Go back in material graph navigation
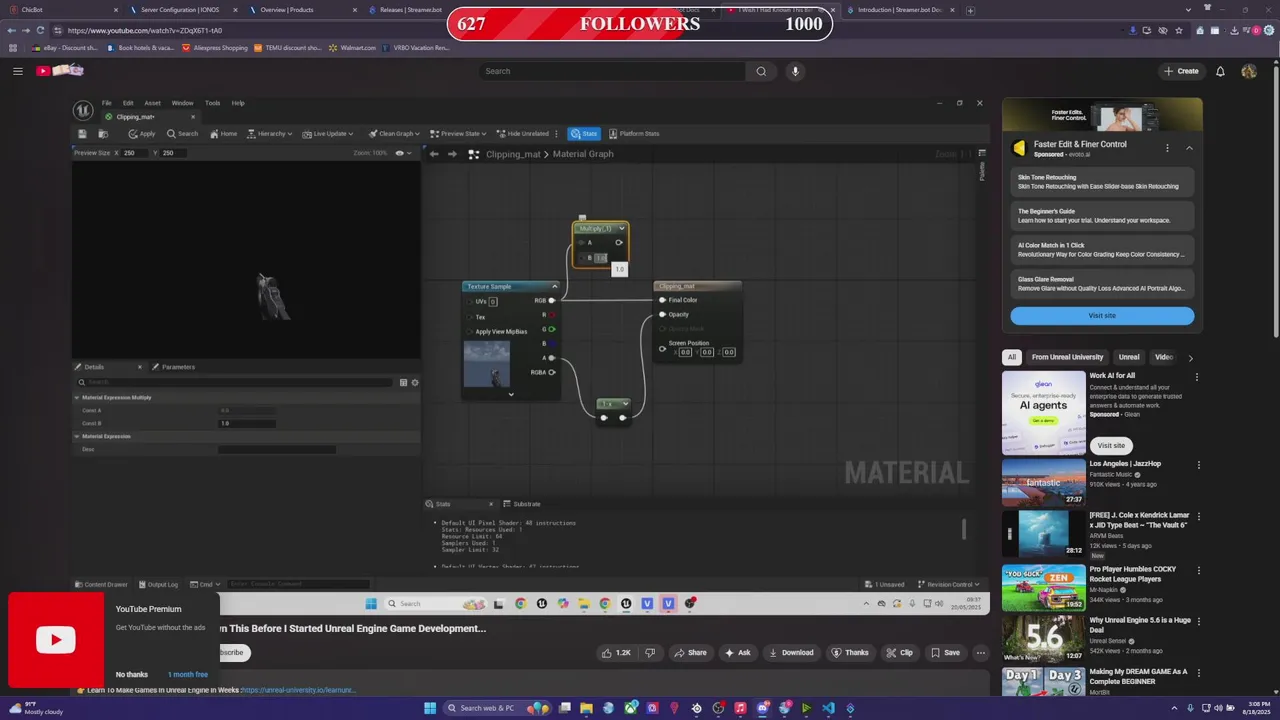 (434, 154)
